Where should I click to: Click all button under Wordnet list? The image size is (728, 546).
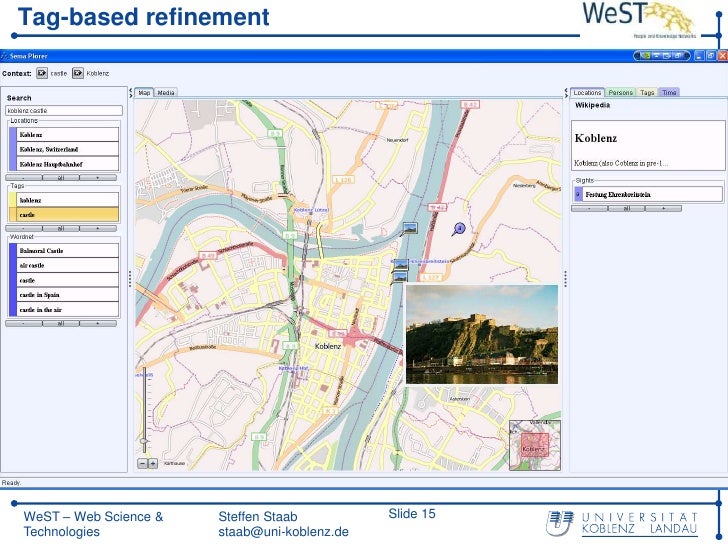[x=61, y=324]
